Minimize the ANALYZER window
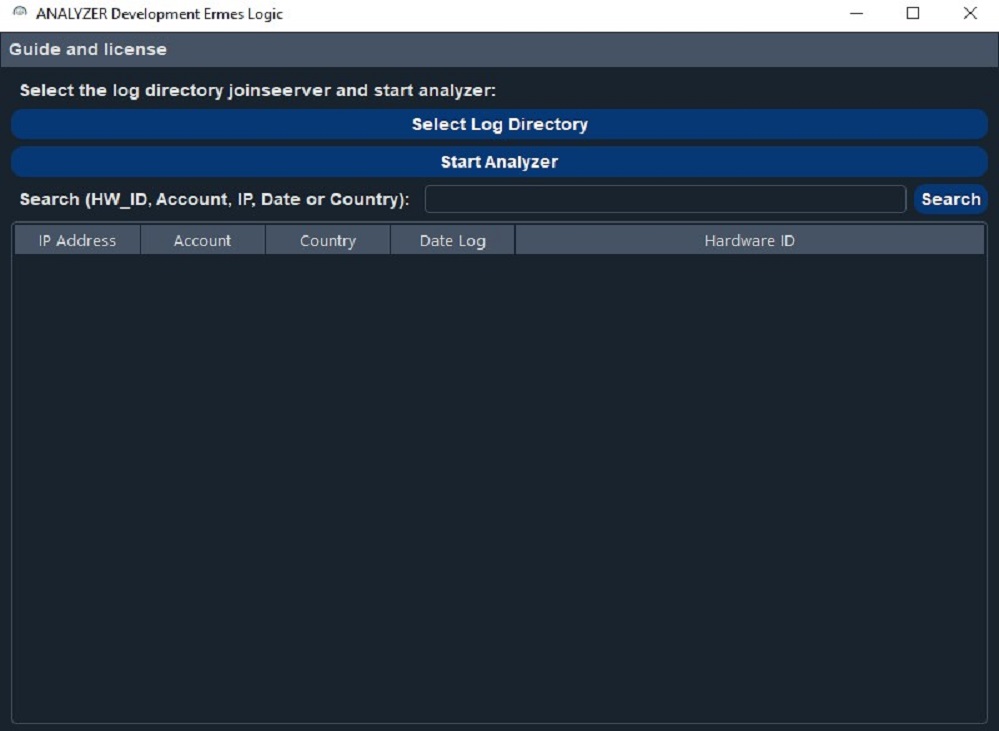This screenshot has height=731, width=999. (856, 14)
